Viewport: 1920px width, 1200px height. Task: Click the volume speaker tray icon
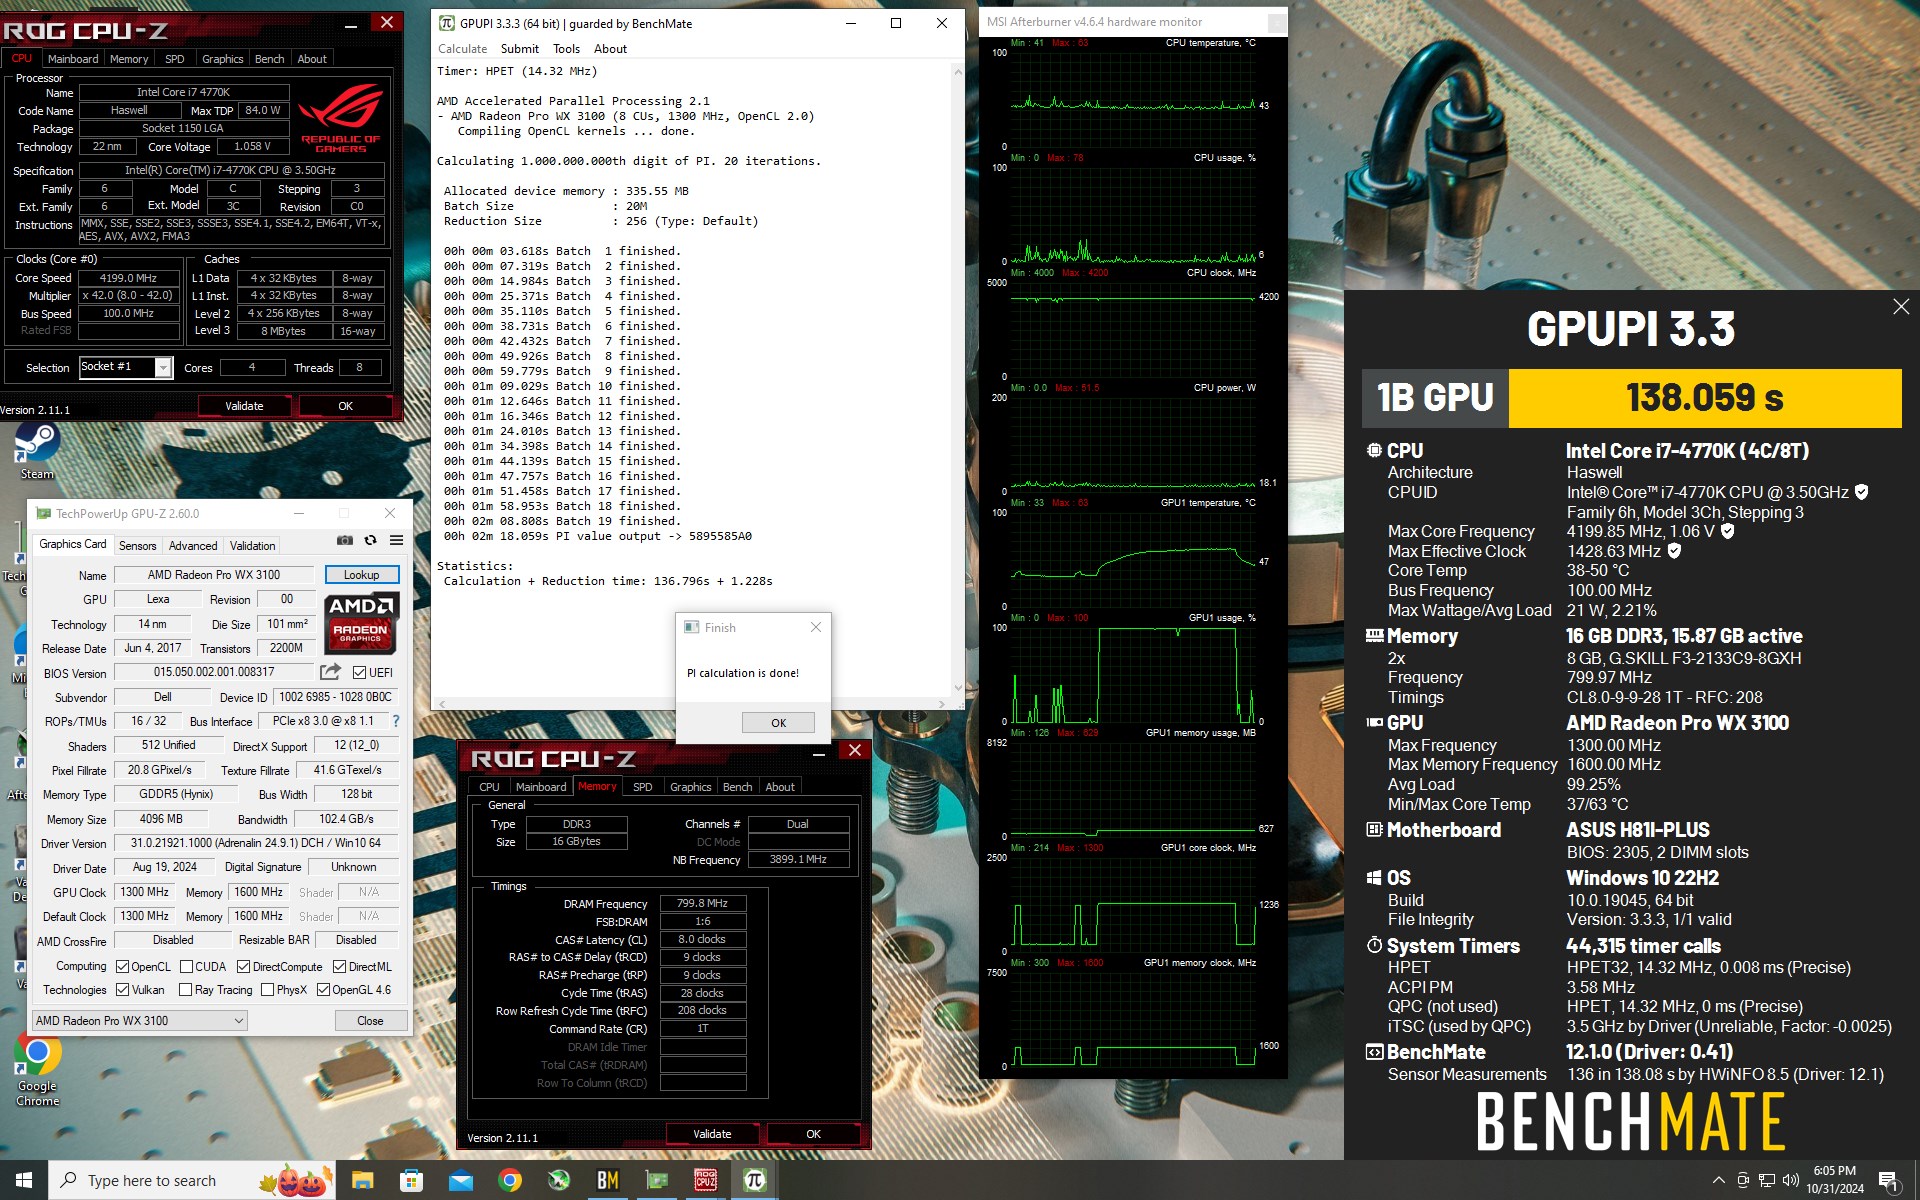1790,1181
